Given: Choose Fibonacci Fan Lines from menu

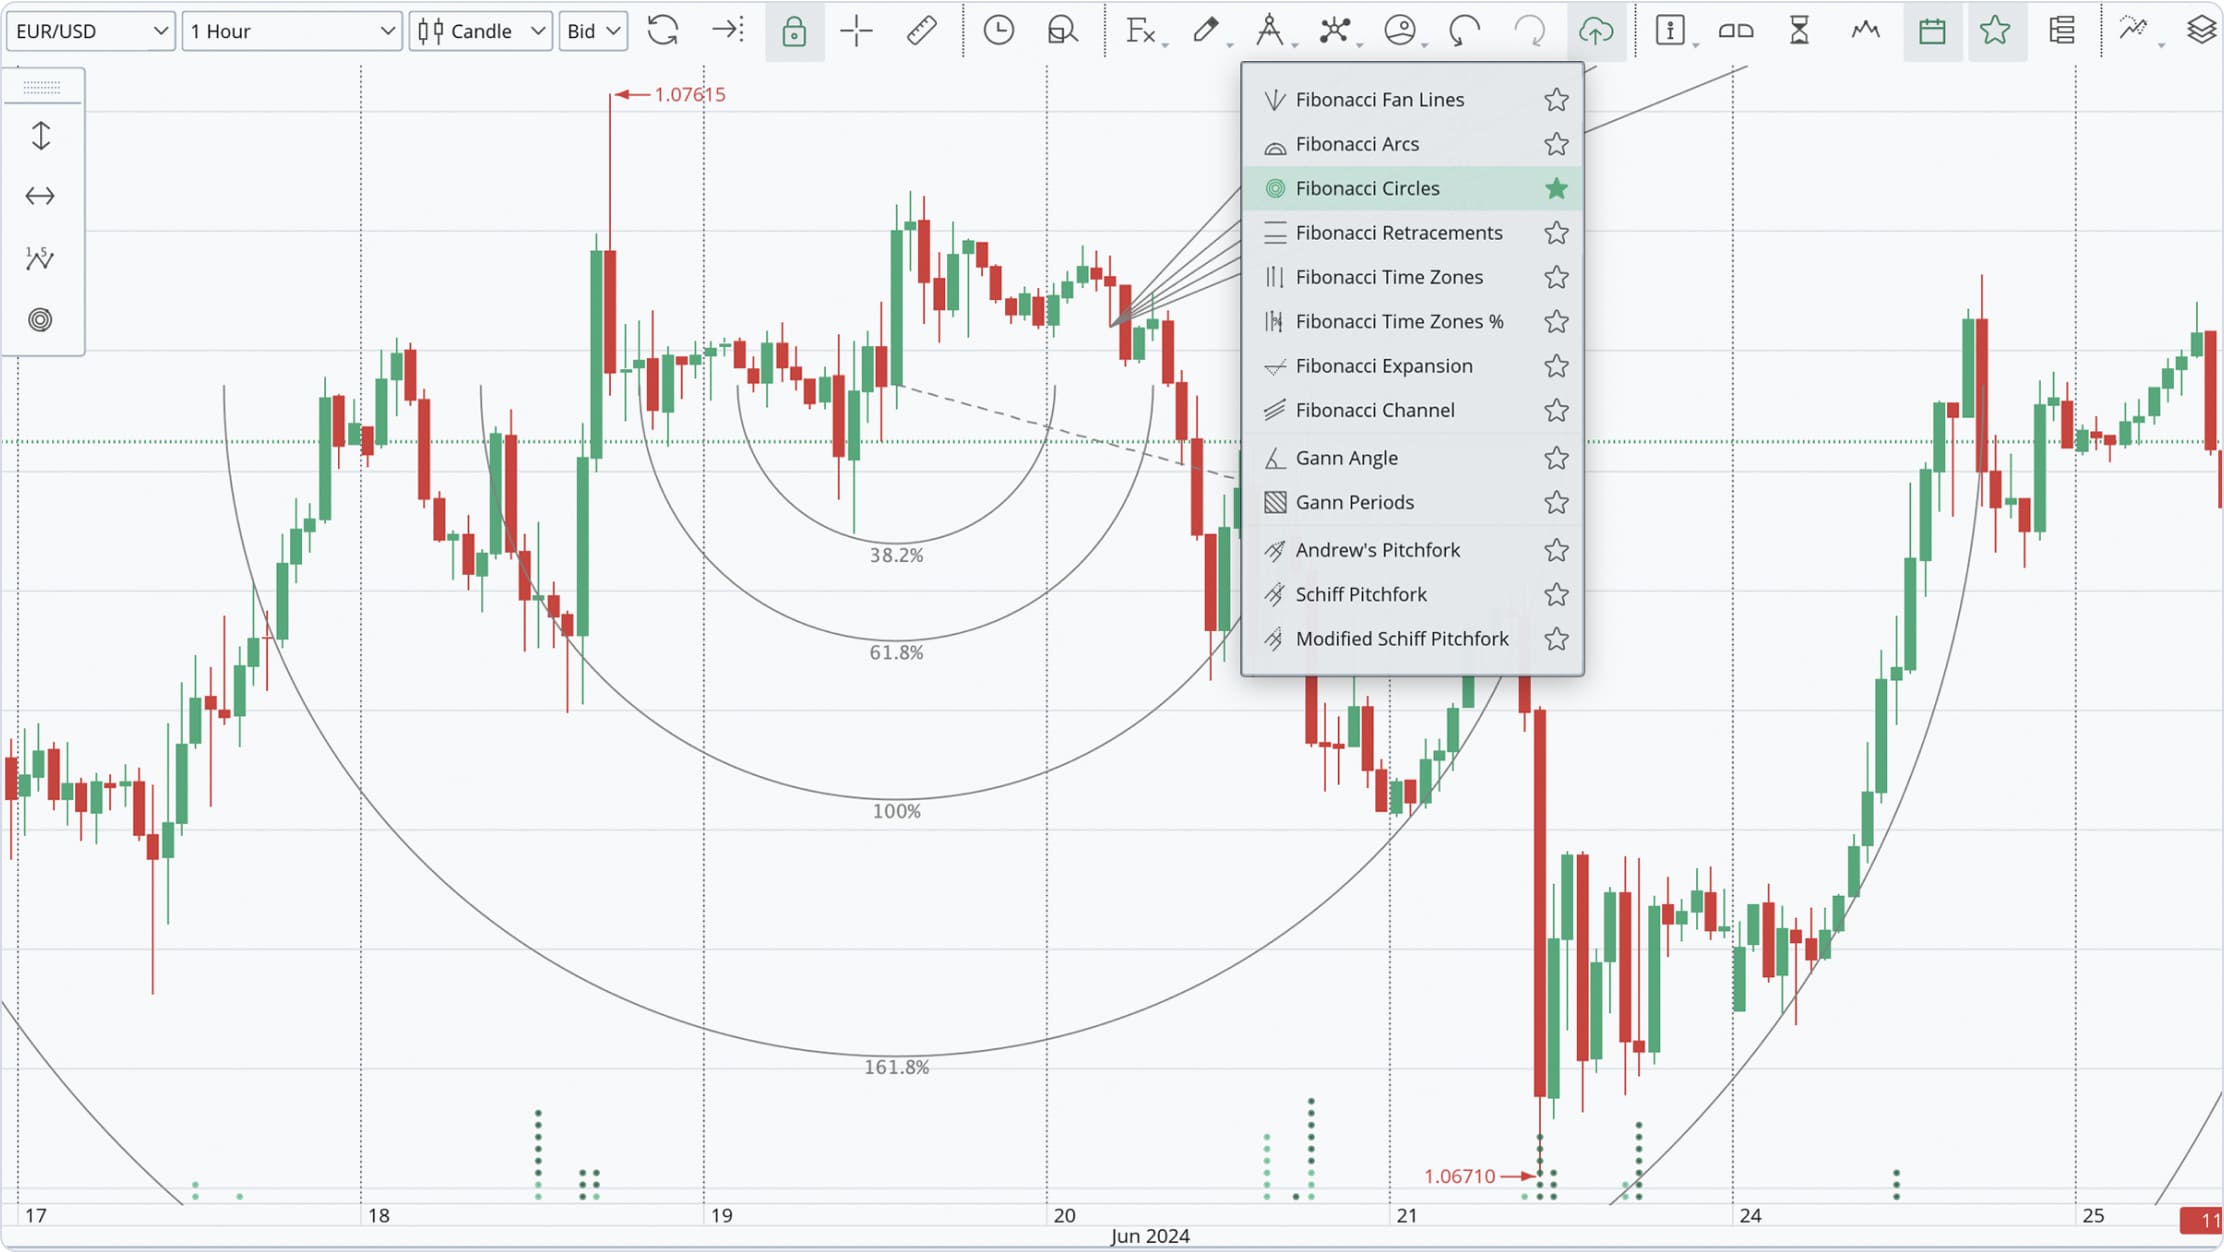Looking at the screenshot, I should point(1379,100).
